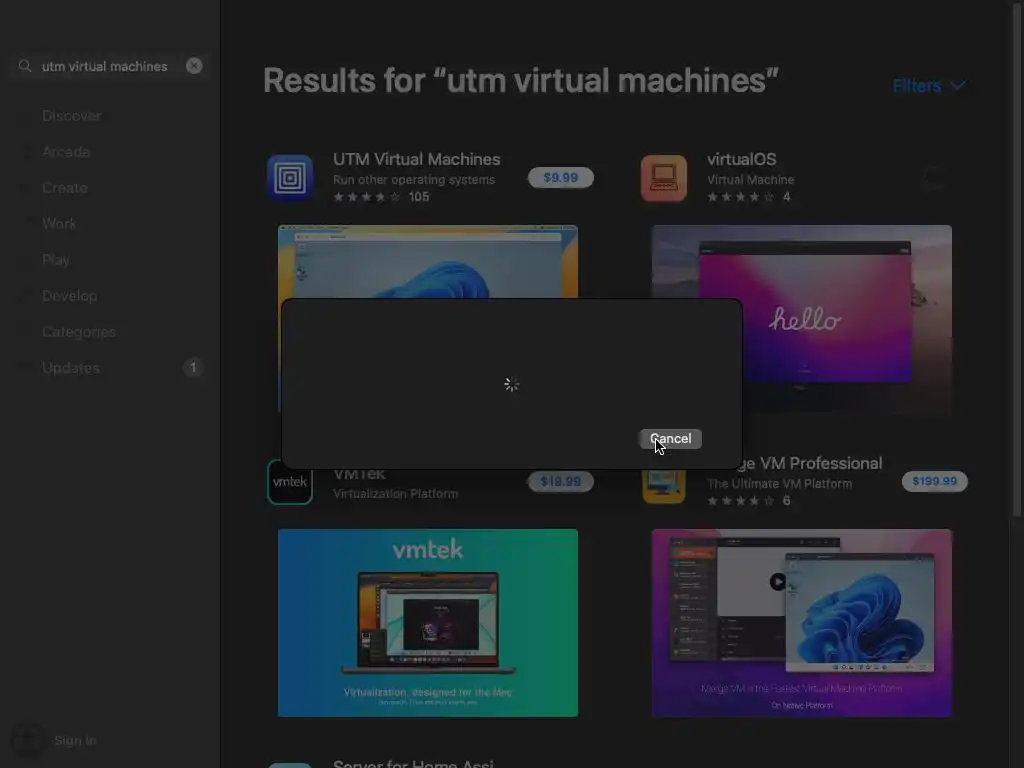
Task: Click the Run other operating systems subtitle
Action: tap(413, 180)
